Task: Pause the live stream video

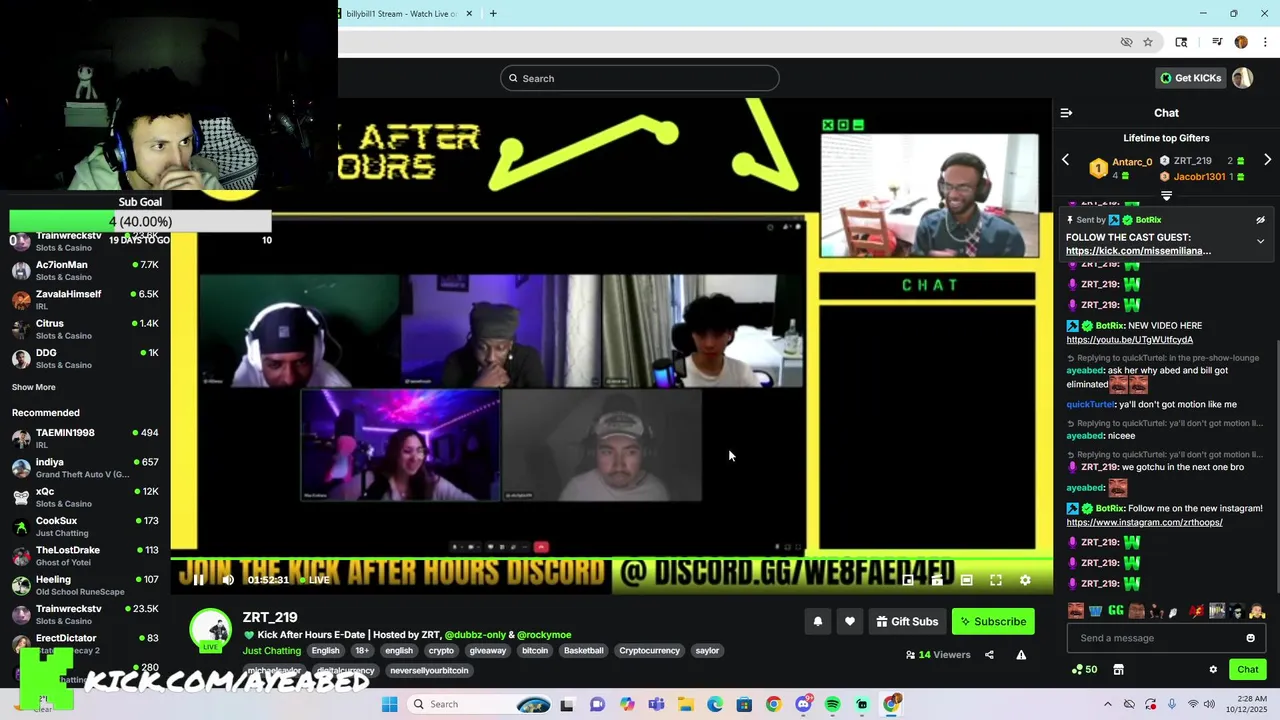Action: [198, 580]
